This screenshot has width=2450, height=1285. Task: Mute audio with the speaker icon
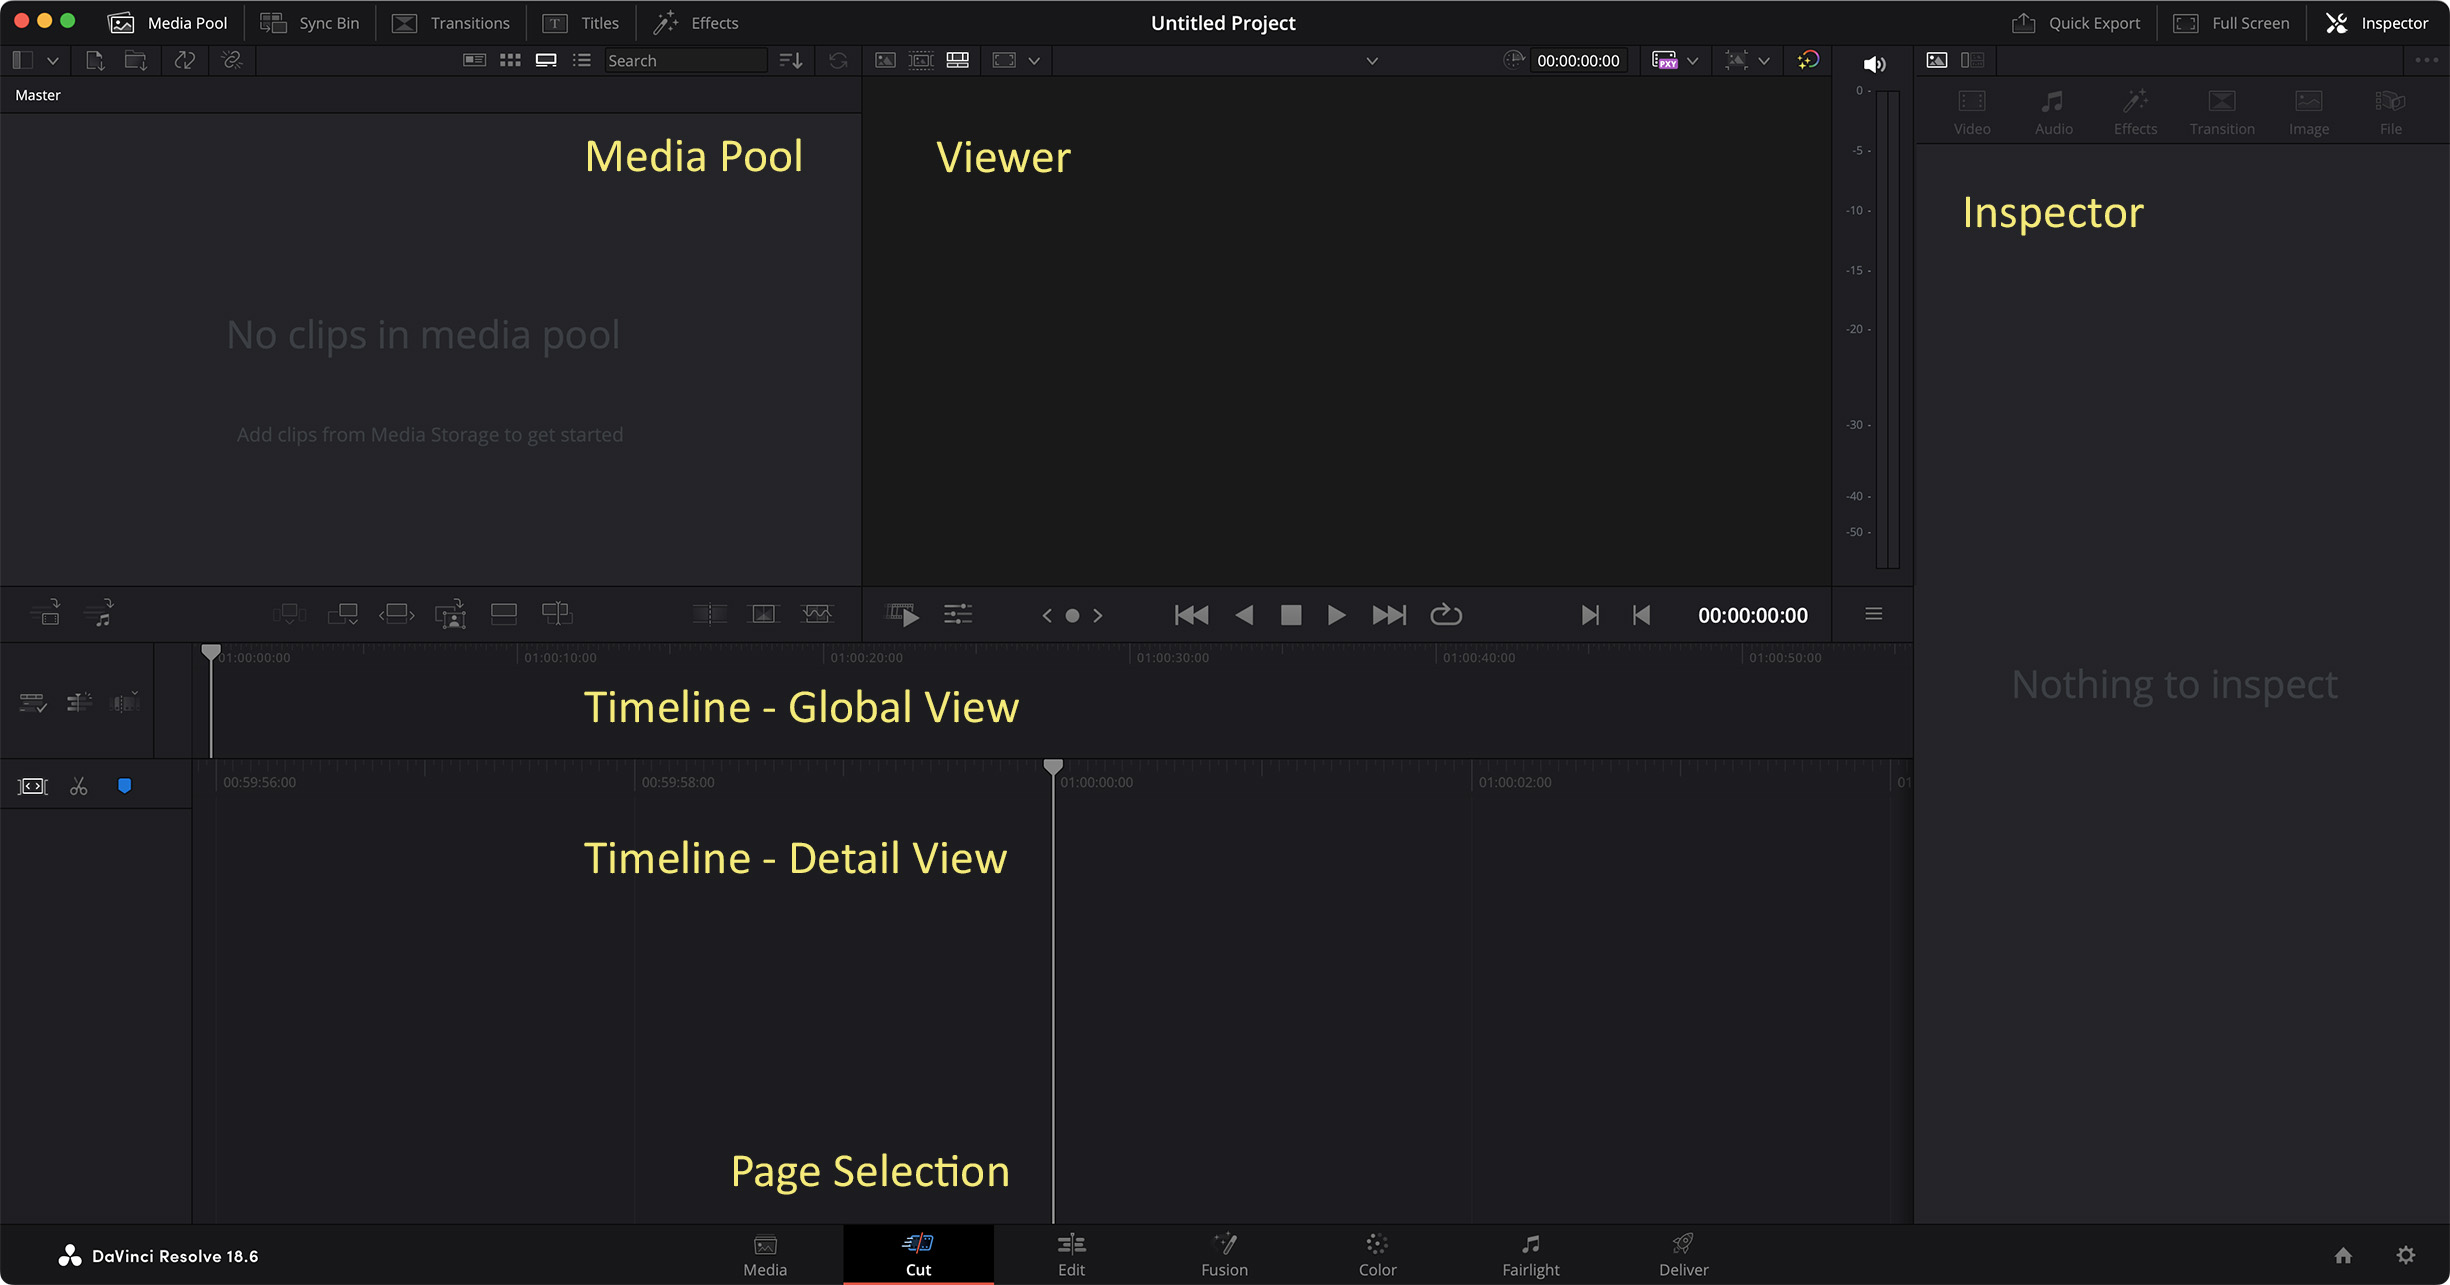[x=1874, y=64]
